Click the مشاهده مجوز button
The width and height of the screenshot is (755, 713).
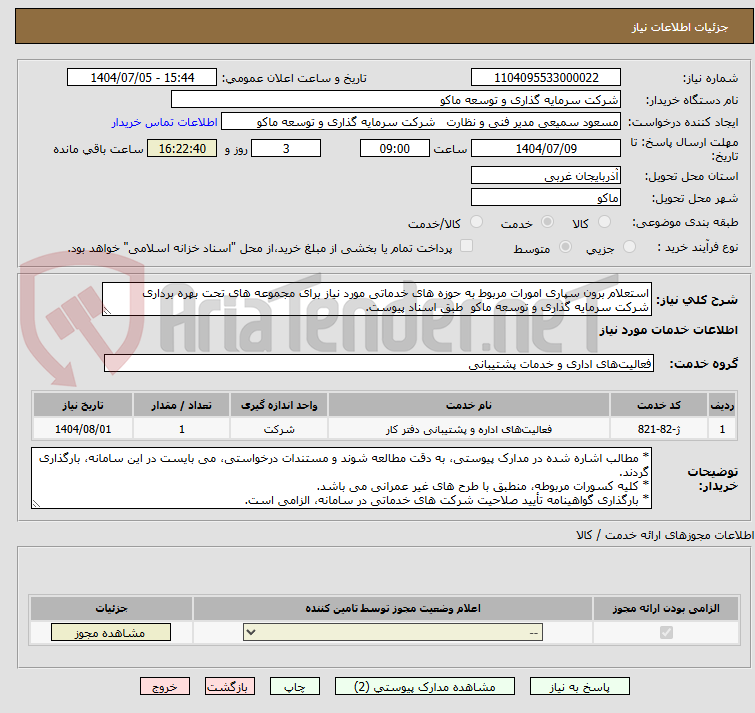111,633
